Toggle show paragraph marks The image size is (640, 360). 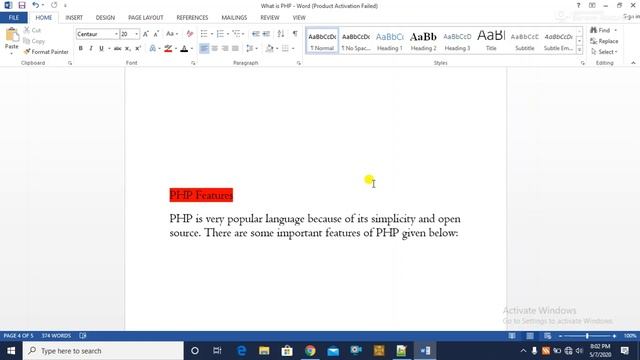295,34
